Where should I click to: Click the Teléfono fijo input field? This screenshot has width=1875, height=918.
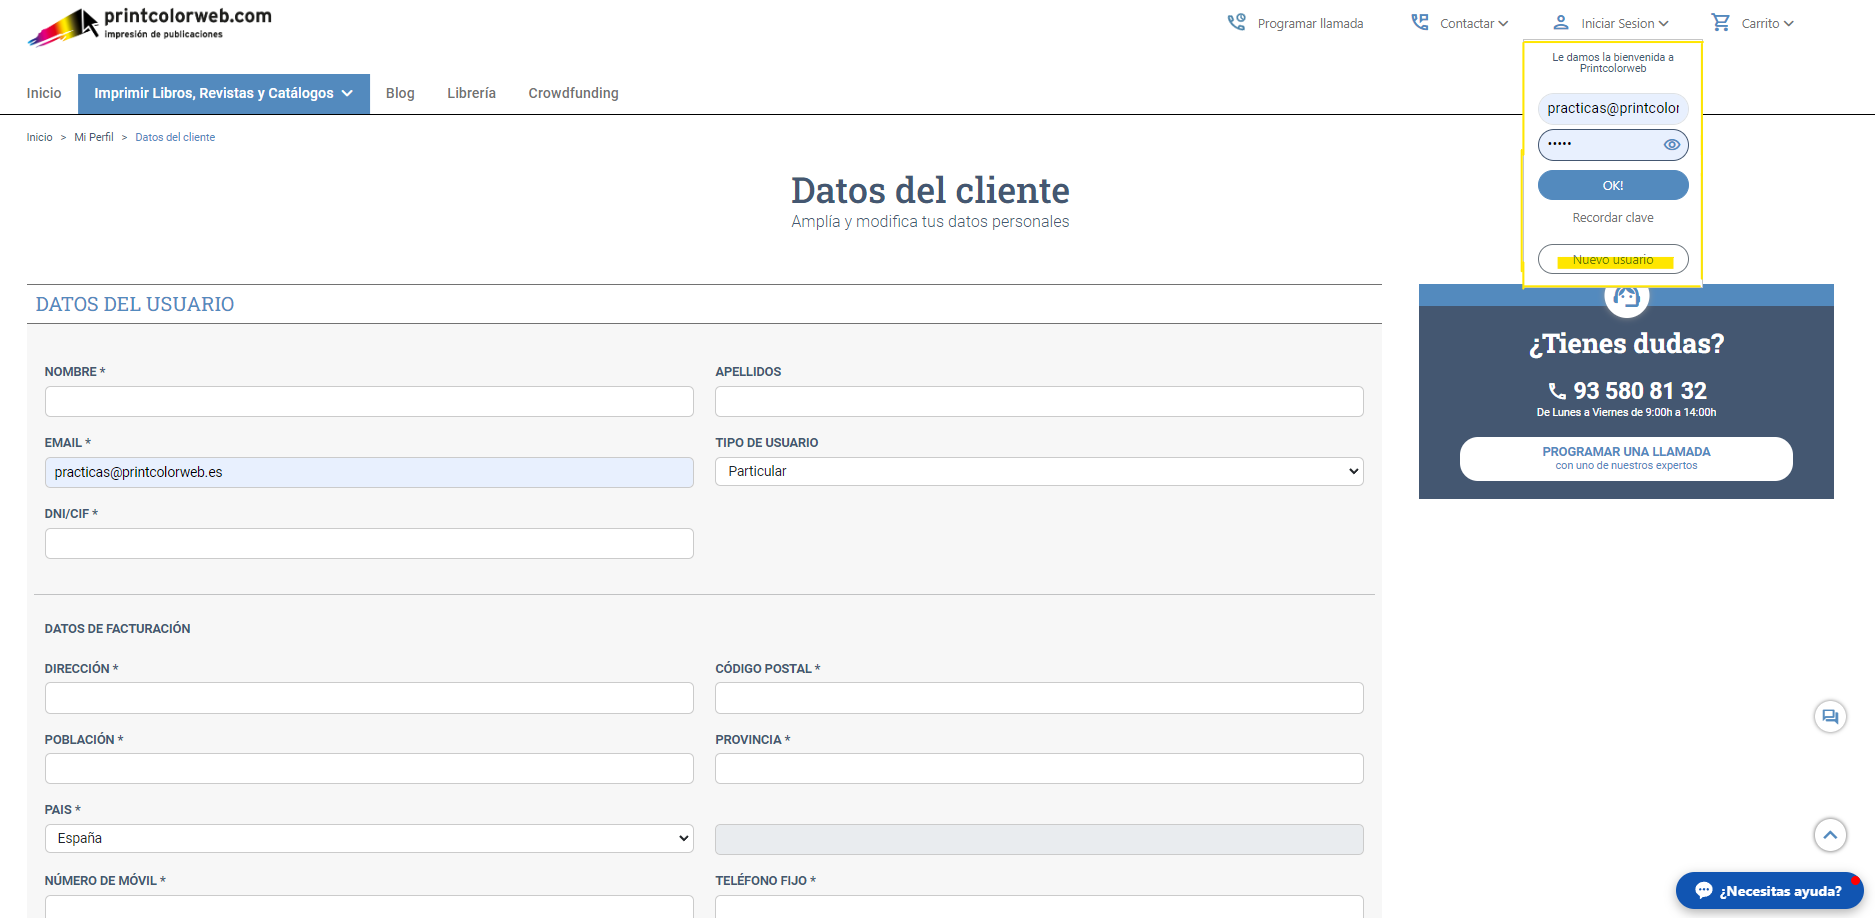pyautogui.click(x=1039, y=907)
